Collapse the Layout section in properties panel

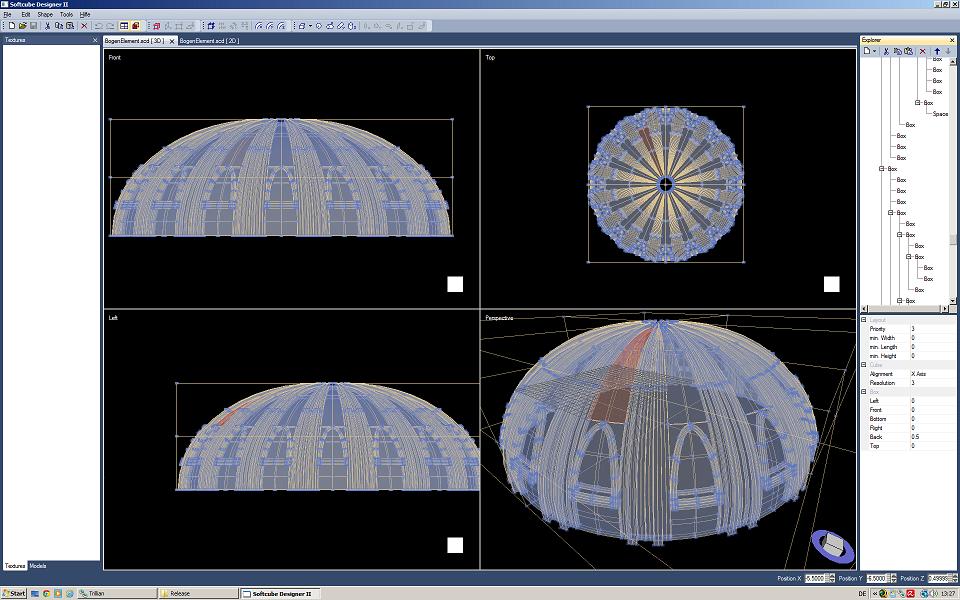[864, 320]
